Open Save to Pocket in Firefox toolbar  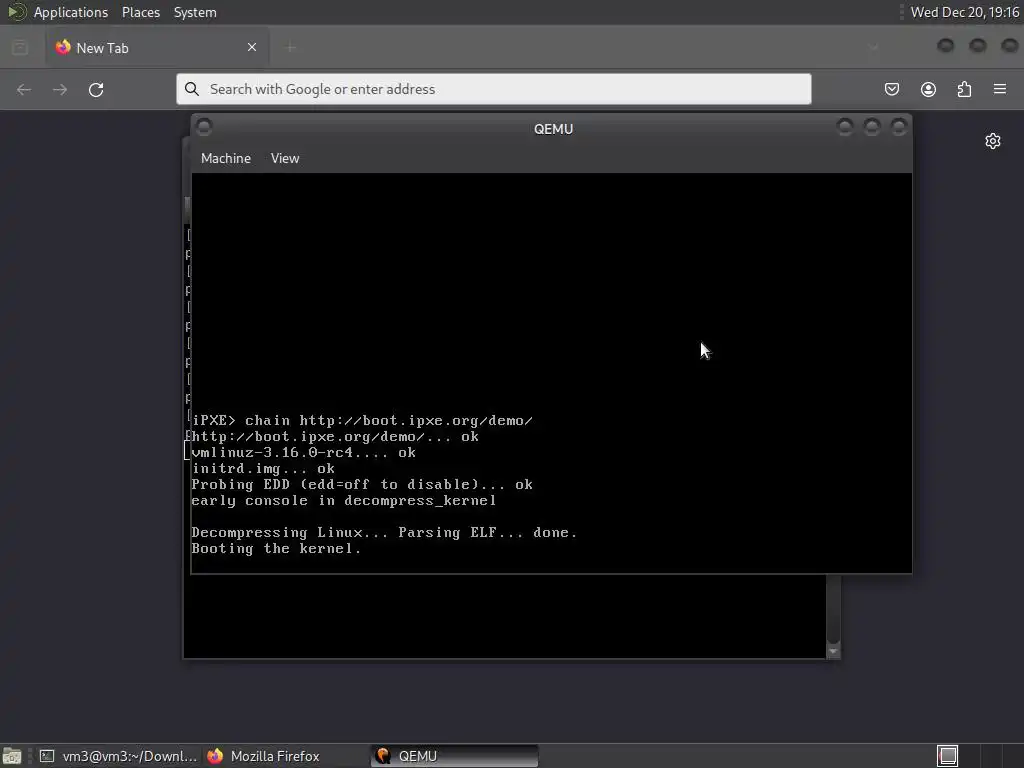click(x=891, y=89)
